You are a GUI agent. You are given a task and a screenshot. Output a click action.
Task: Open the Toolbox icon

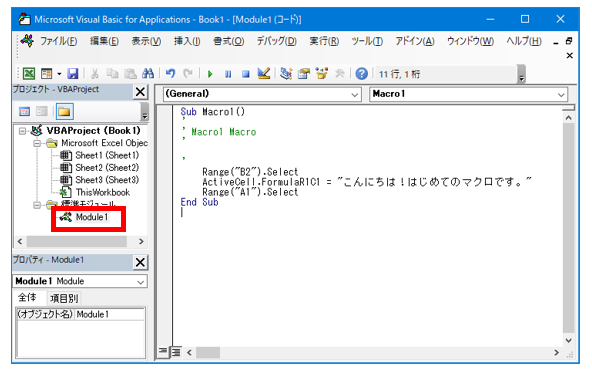coord(339,73)
